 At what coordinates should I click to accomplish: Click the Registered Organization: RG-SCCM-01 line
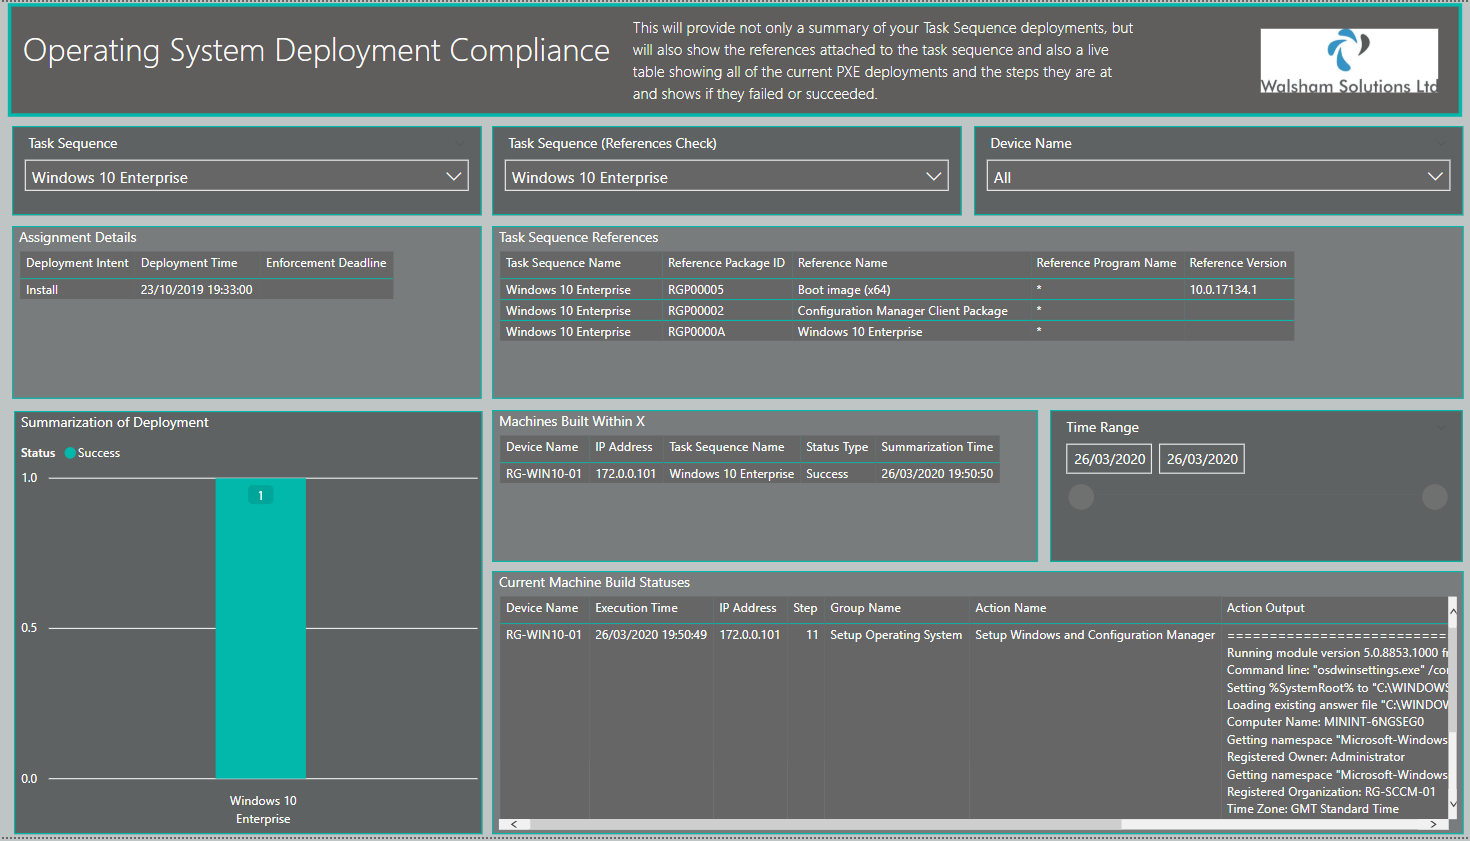[x=1331, y=792]
